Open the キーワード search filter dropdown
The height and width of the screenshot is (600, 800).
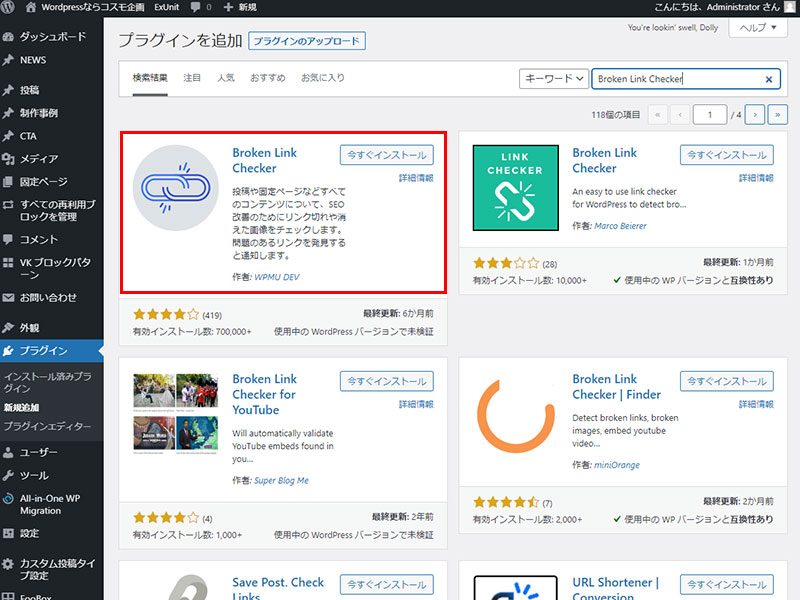tap(553, 78)
